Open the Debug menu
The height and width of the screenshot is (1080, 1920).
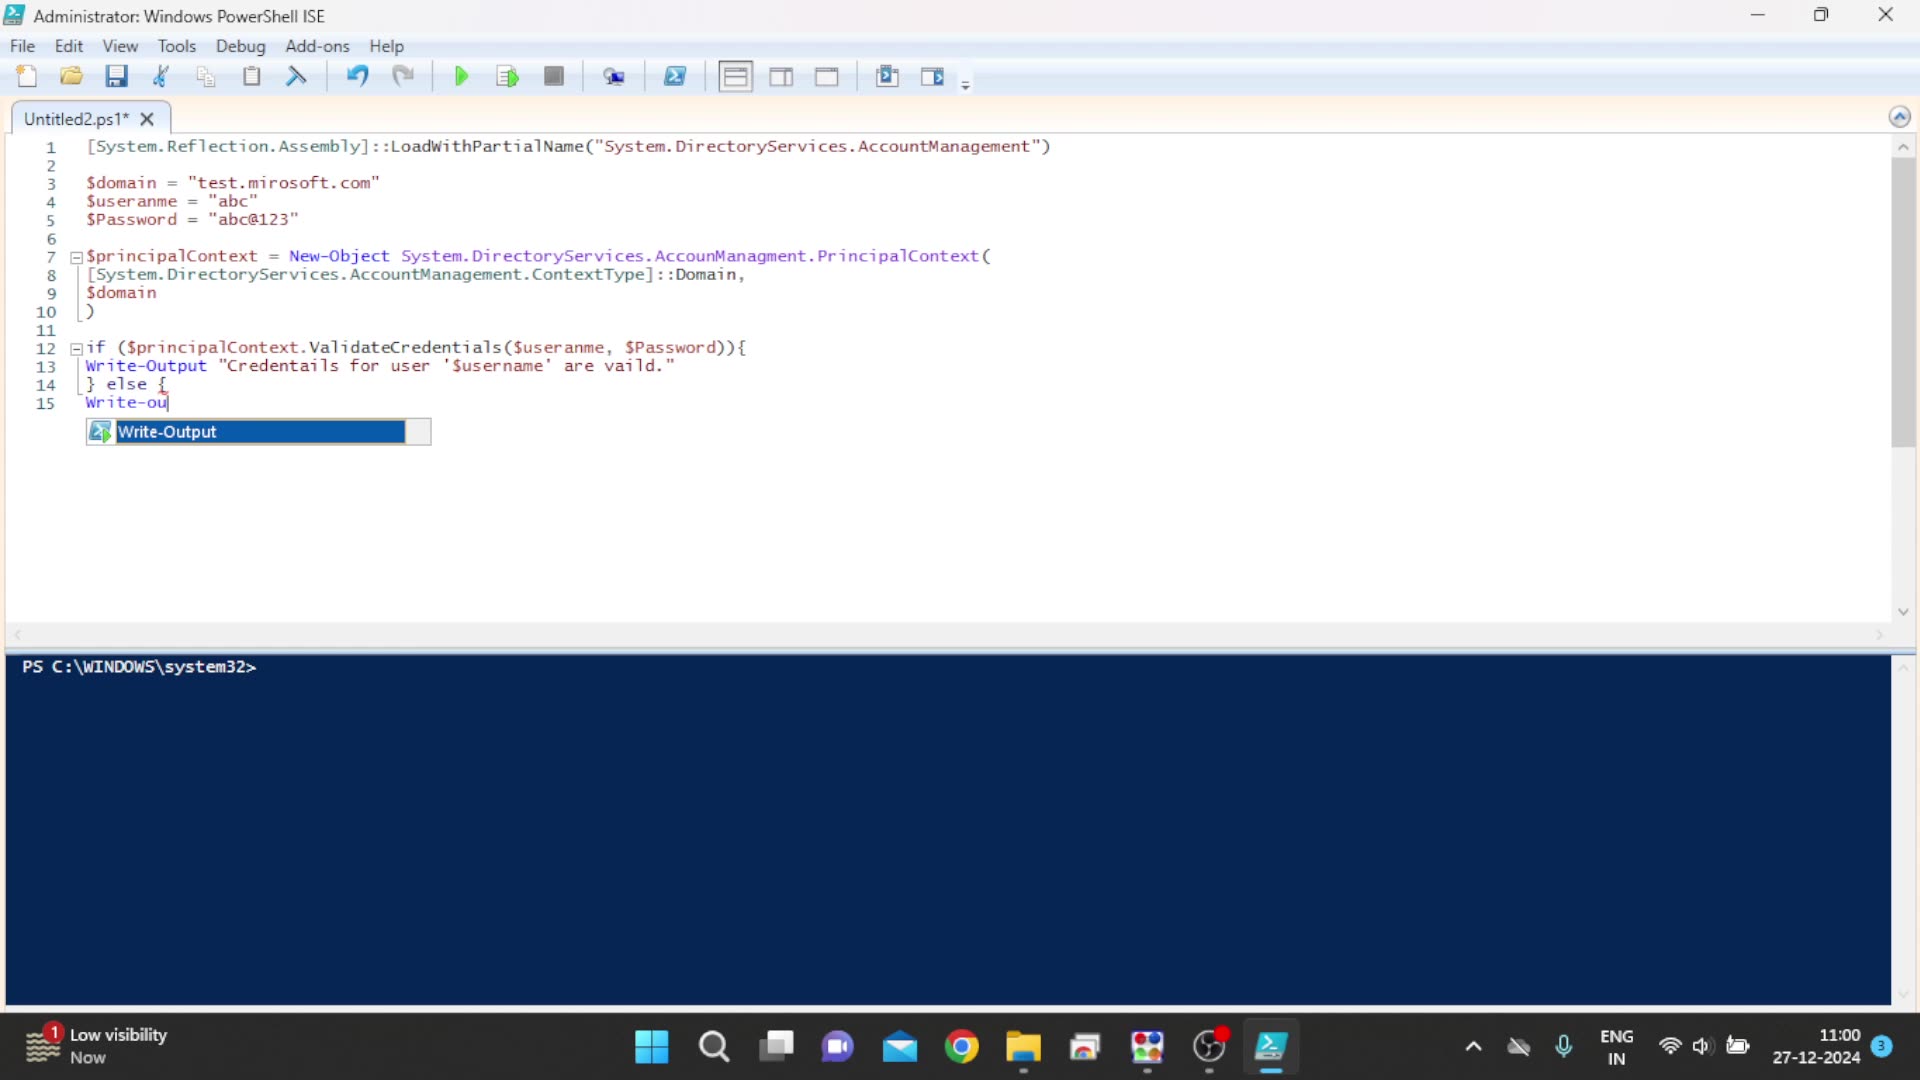coord(240,46)
